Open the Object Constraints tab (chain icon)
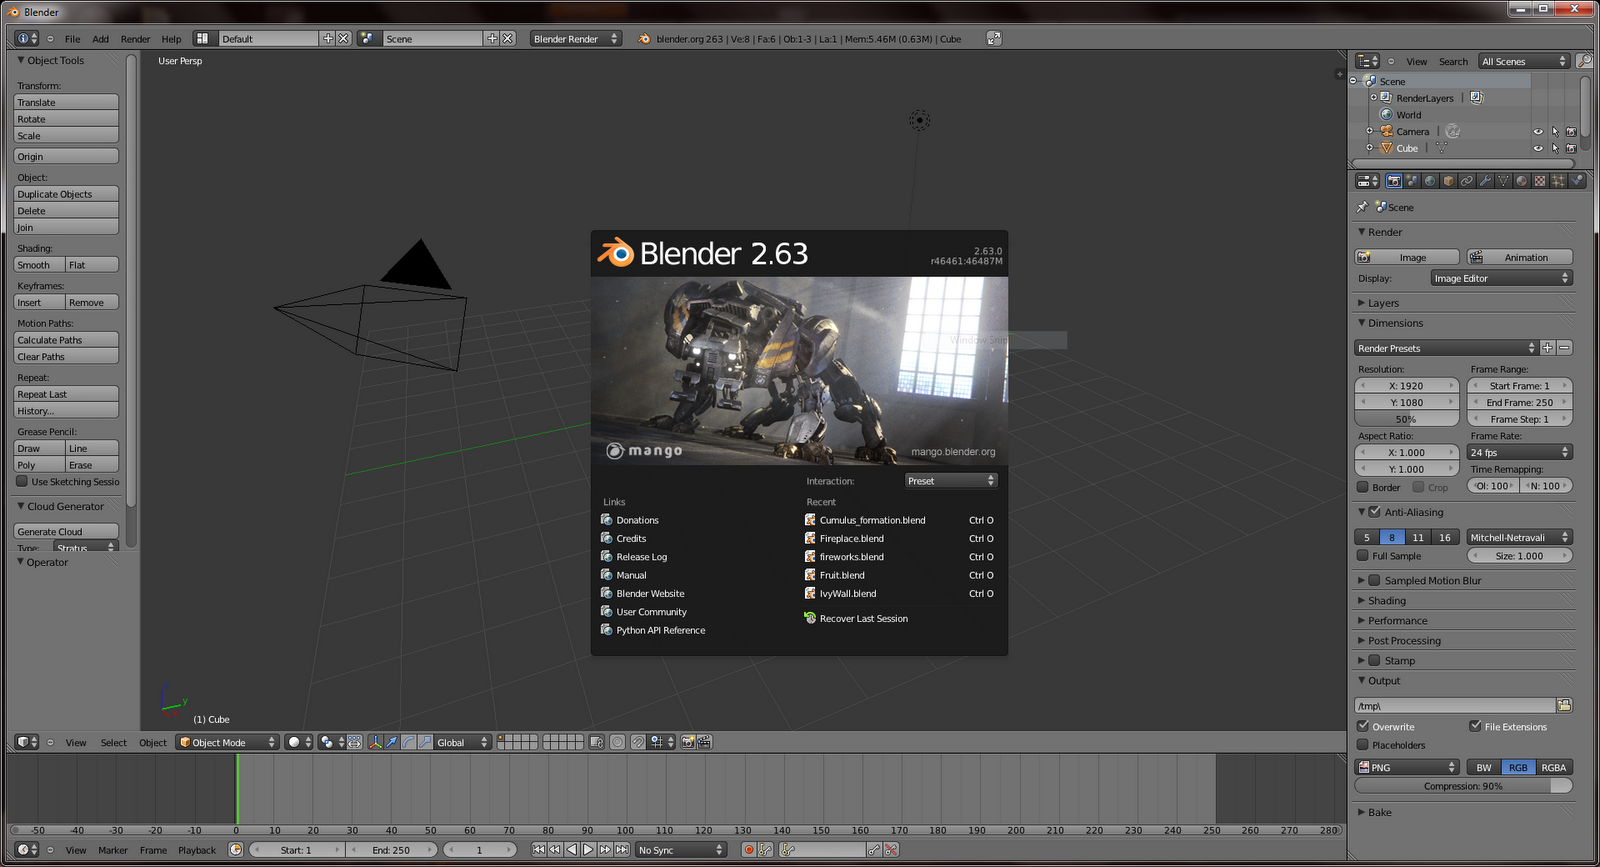The image size is (1600, 867). click(x=1467, y=181)
